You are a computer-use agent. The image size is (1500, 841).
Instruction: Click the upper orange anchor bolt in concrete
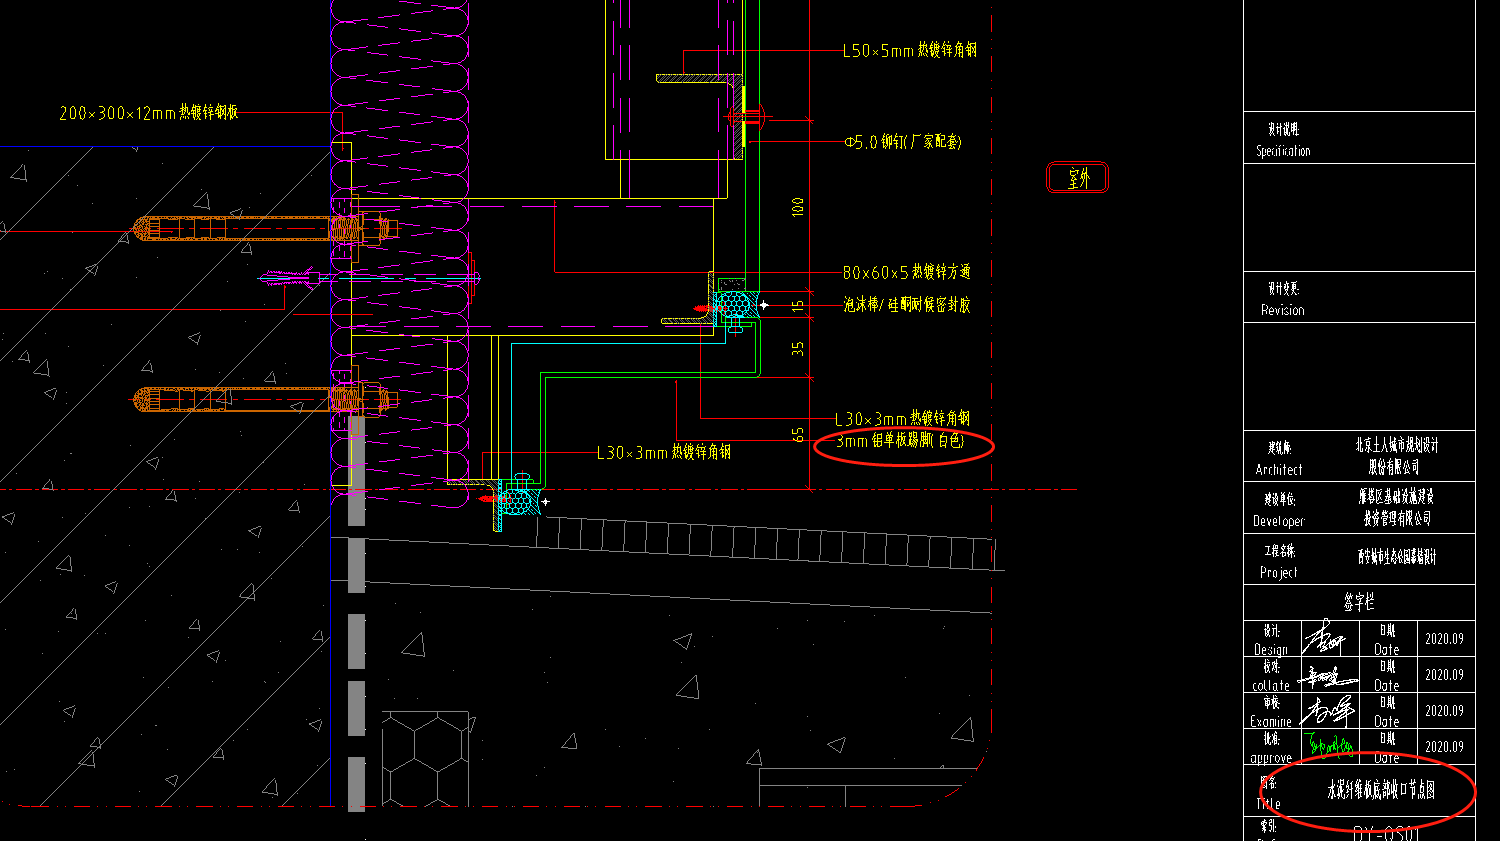tap(265, 229)
